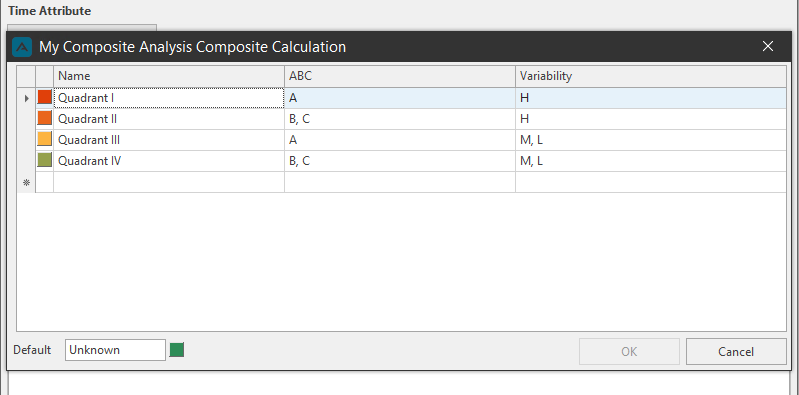The image size is (799, 395).
Task: Click the disabled OK button
Action: click(629, 352)
